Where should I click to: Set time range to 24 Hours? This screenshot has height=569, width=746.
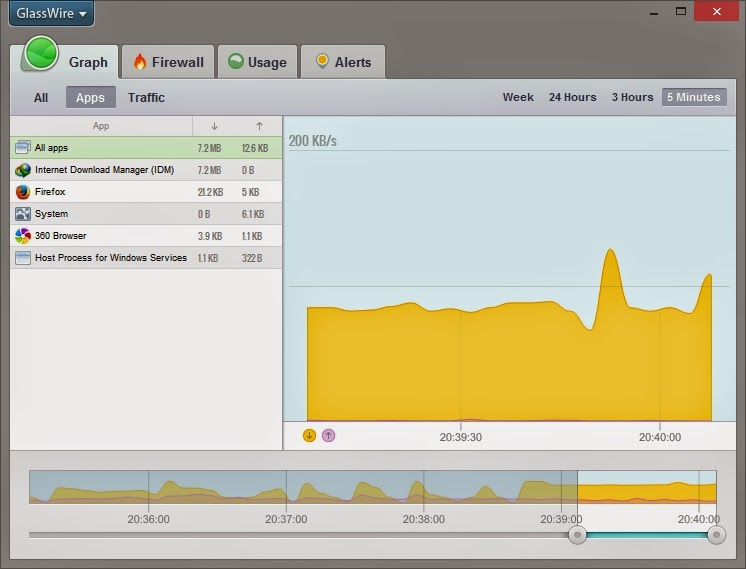coord(572,97)
